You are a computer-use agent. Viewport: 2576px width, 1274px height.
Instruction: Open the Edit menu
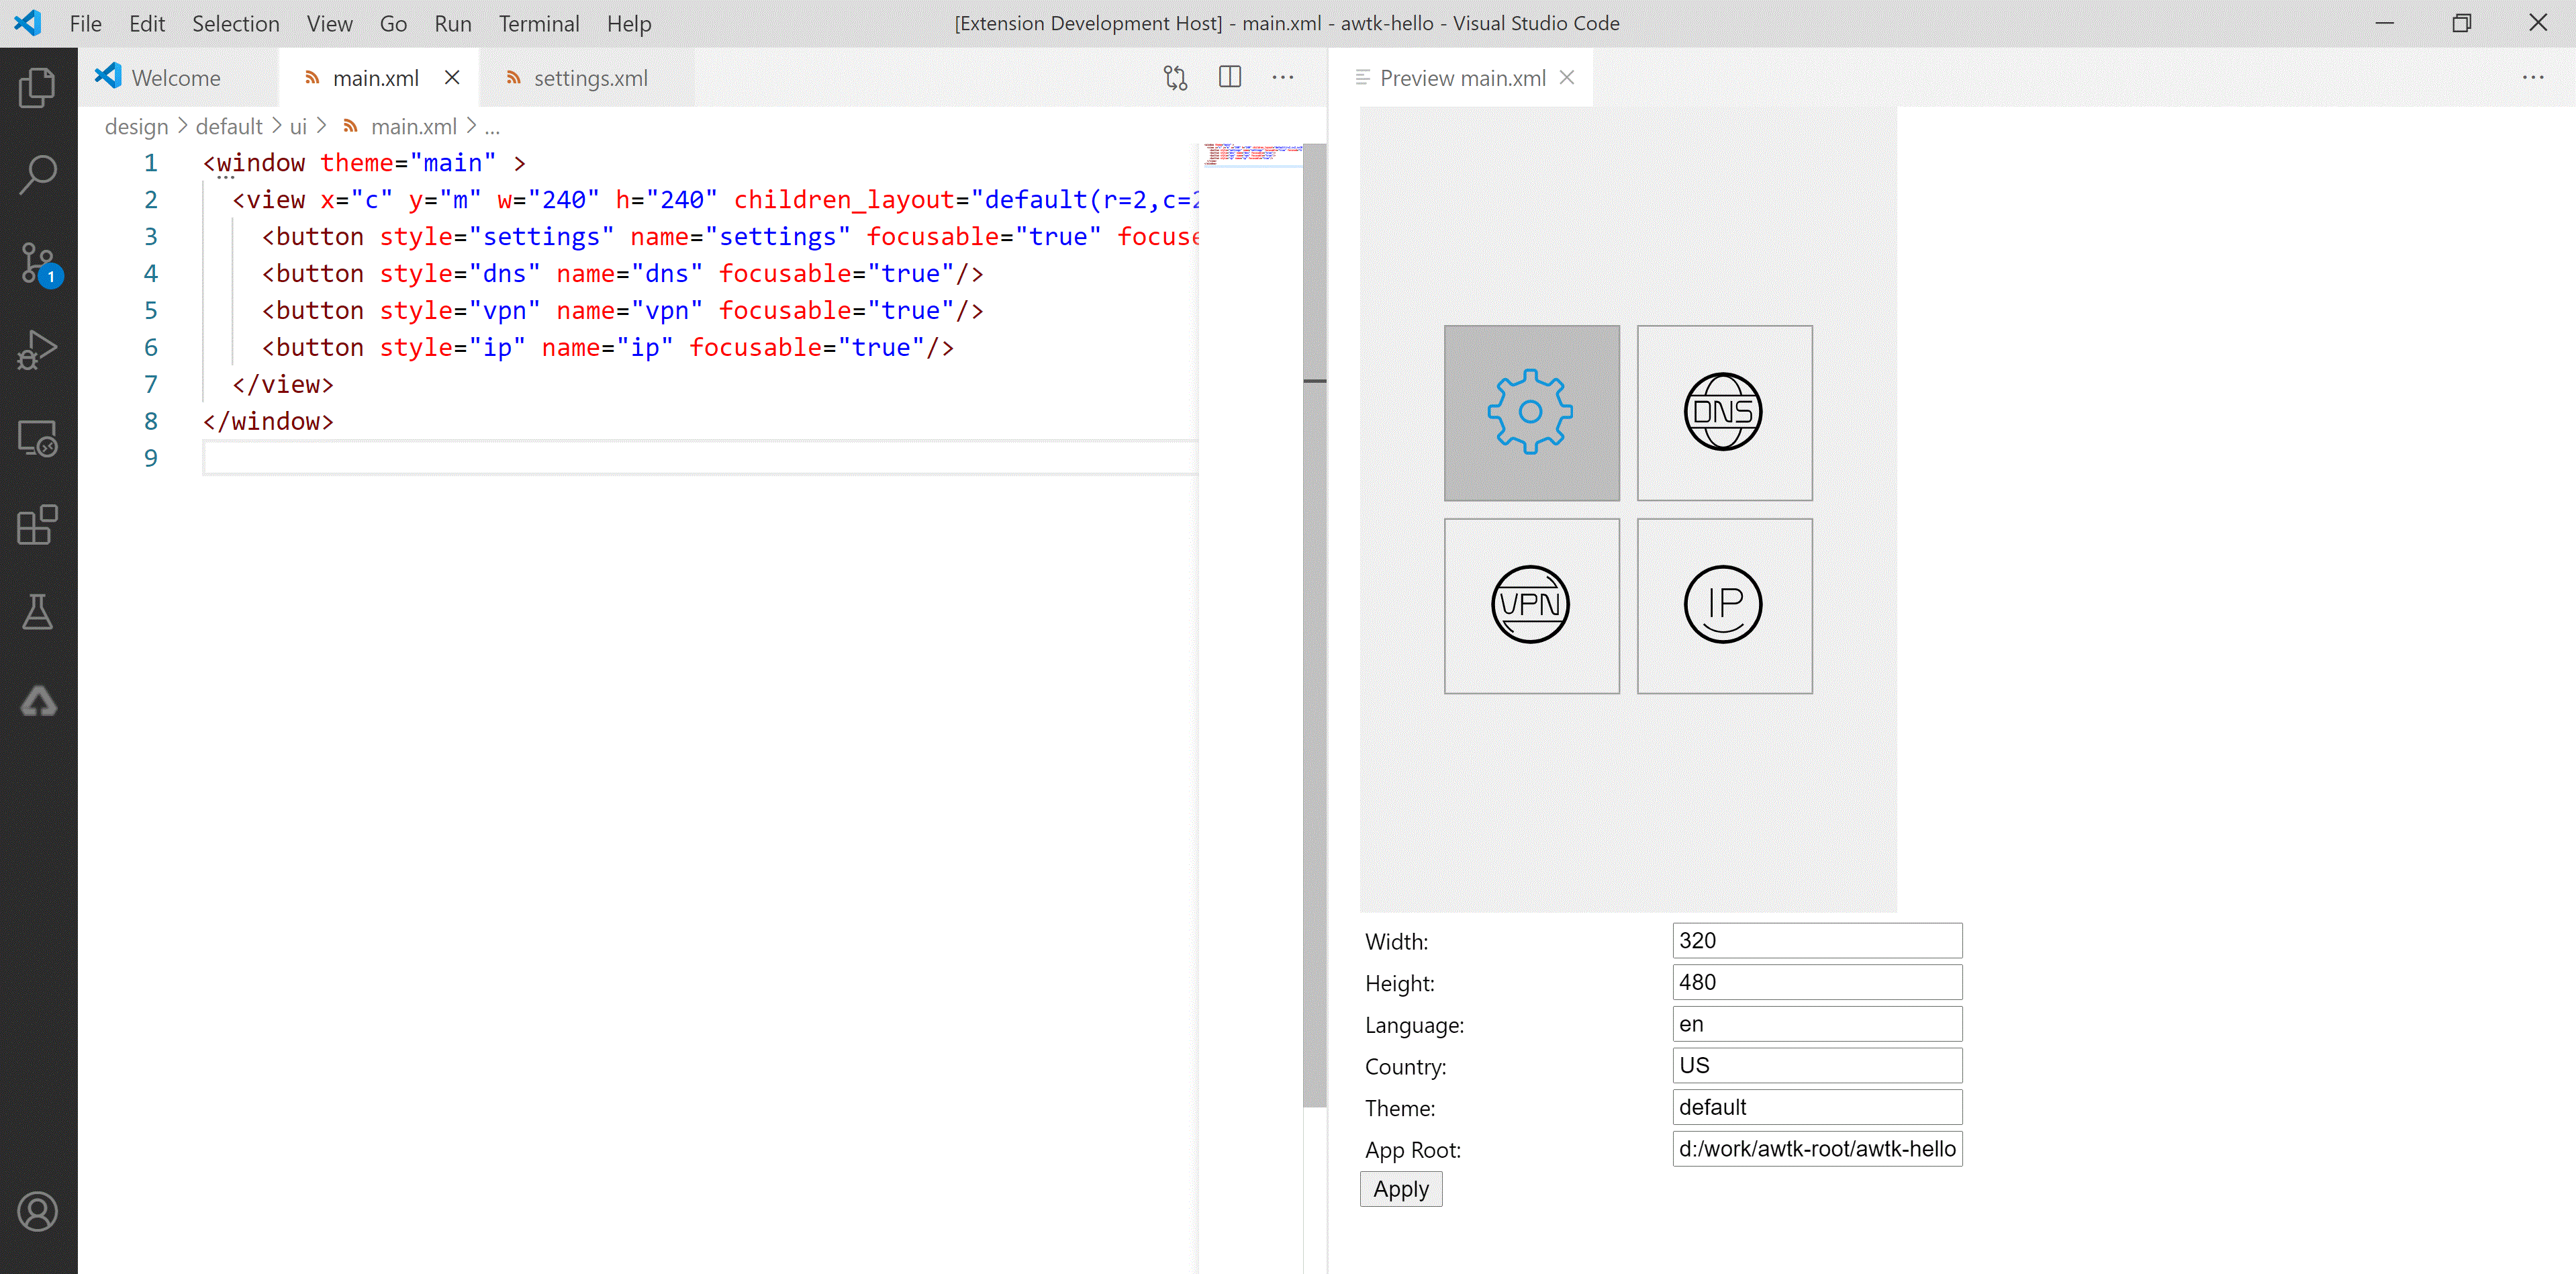tap(147, 23)
